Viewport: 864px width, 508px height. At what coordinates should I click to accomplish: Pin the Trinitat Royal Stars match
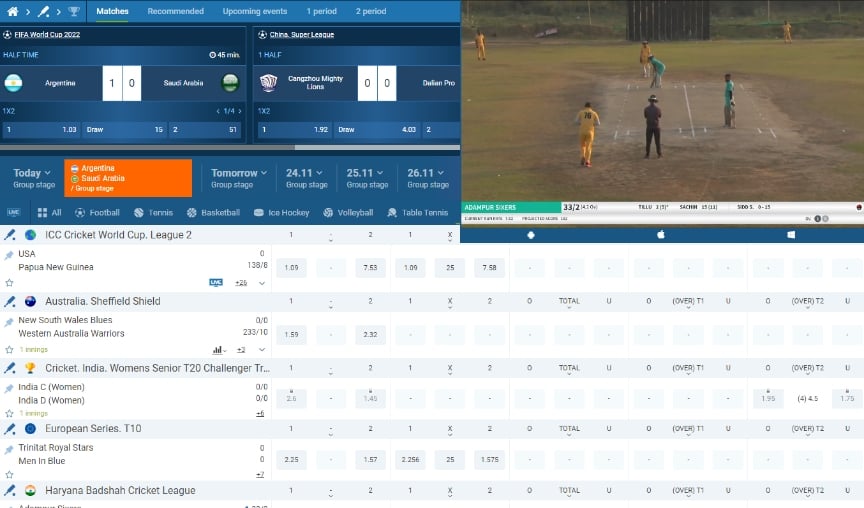click(9, 448)
